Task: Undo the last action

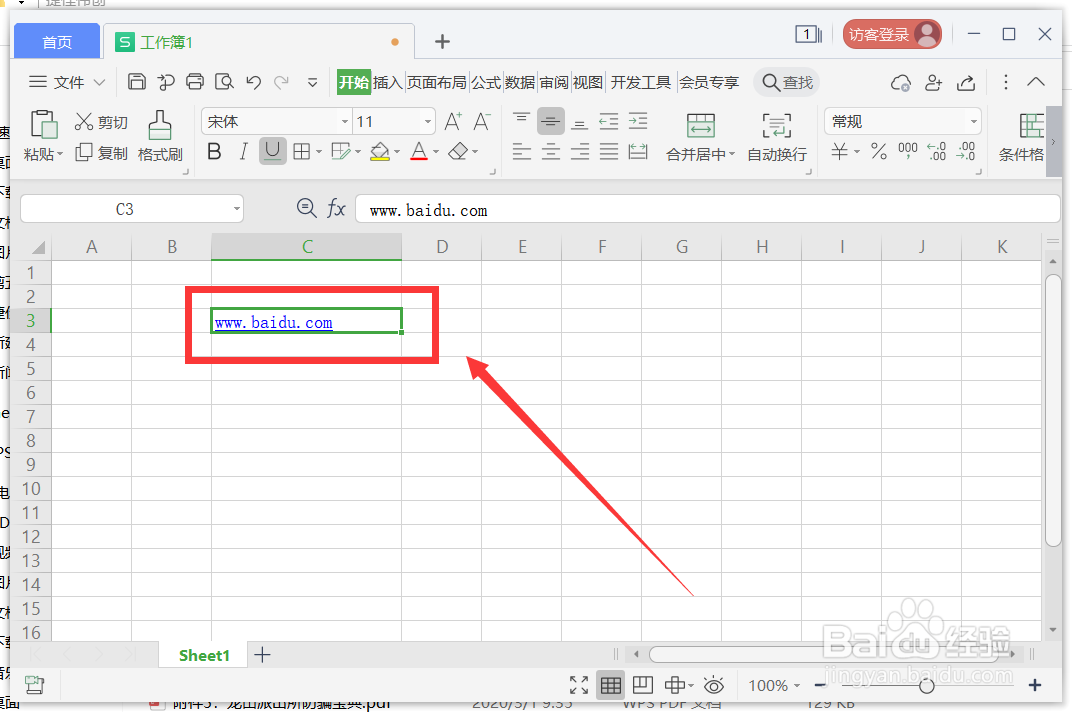Action: click(254, 82)
